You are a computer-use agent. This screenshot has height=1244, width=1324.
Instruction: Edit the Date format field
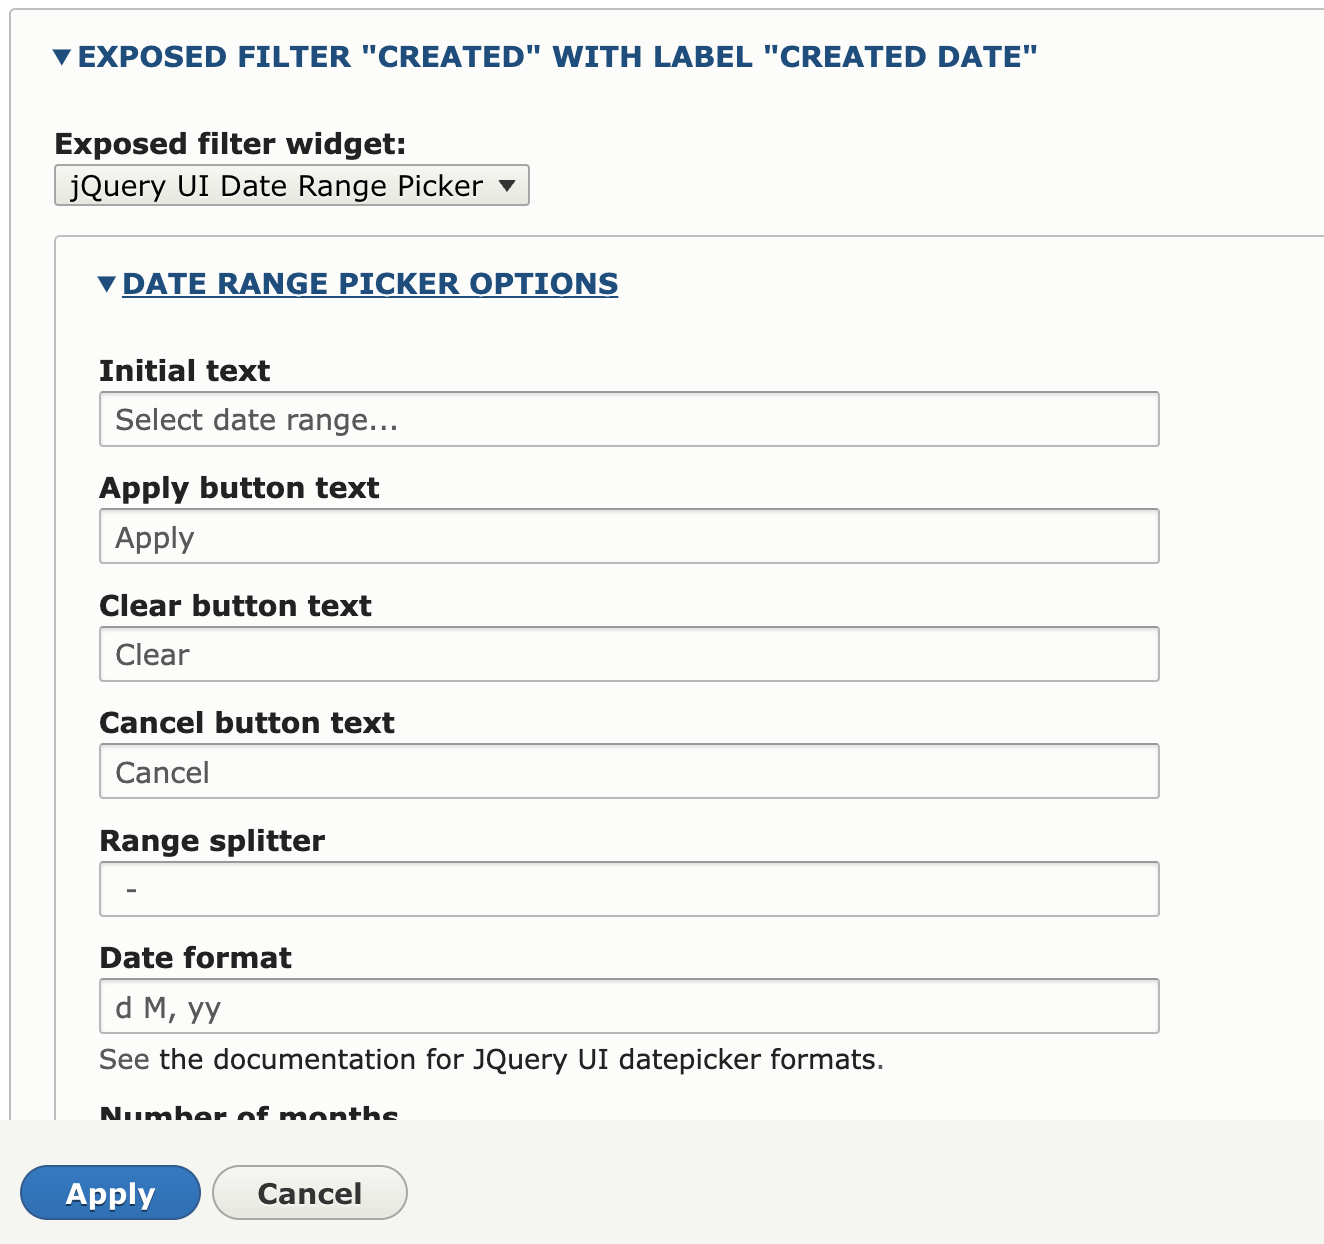click(628, 1006)
